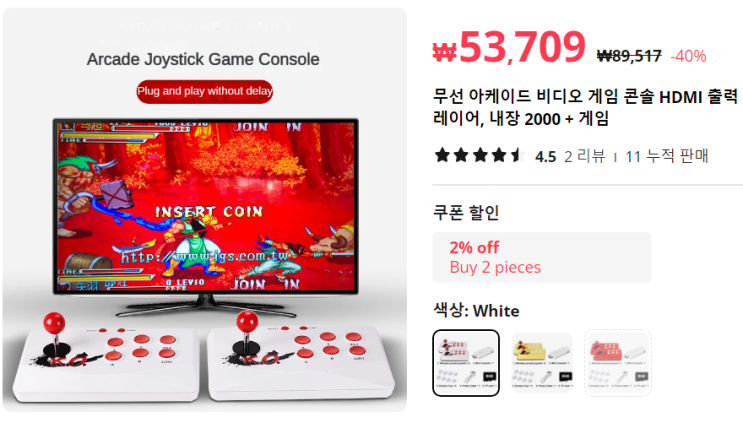Click the 색상: White color label
The width and height of the screenshot is (743, 423).
(476, 311)
